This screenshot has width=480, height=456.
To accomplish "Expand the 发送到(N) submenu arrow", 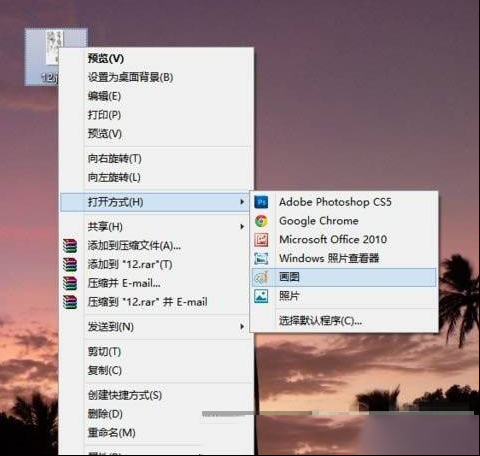I will tap(242, 327).
